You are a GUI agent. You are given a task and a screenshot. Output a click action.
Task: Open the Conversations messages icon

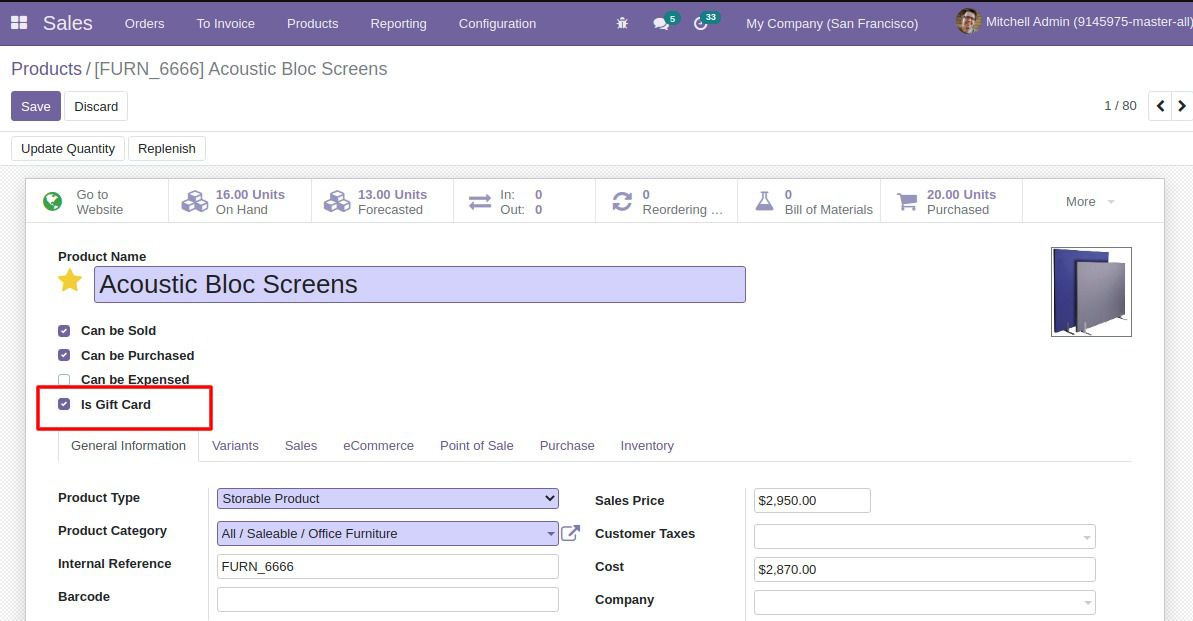pos(661,22)
